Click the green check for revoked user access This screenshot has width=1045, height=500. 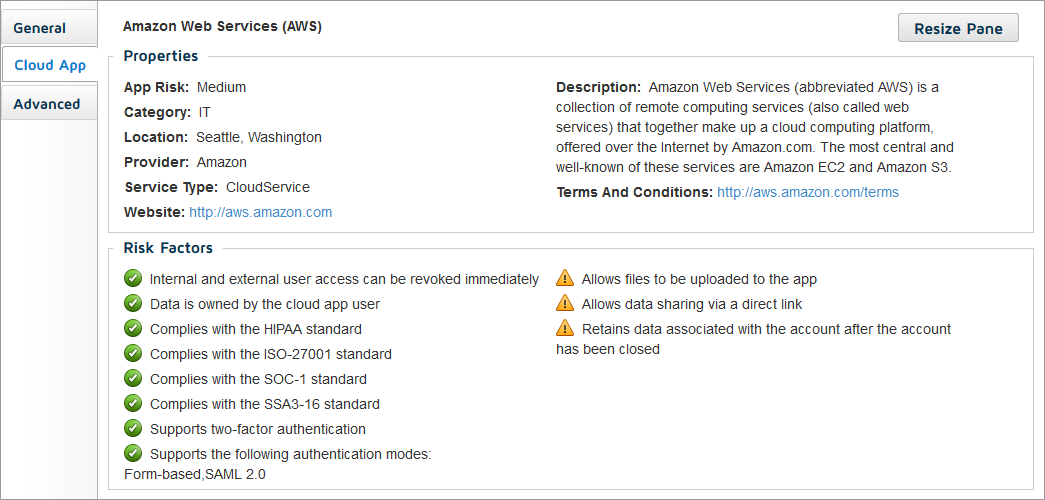click(x=133, y=278)
